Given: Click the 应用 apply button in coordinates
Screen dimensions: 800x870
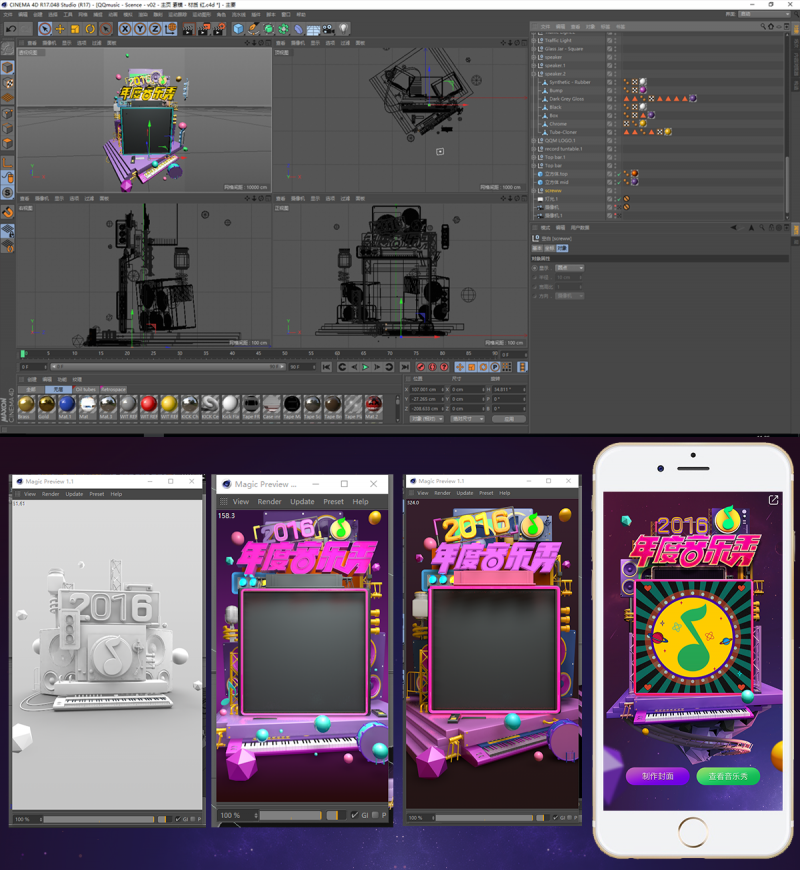Looking at the screenshot, I should (509, 419).
